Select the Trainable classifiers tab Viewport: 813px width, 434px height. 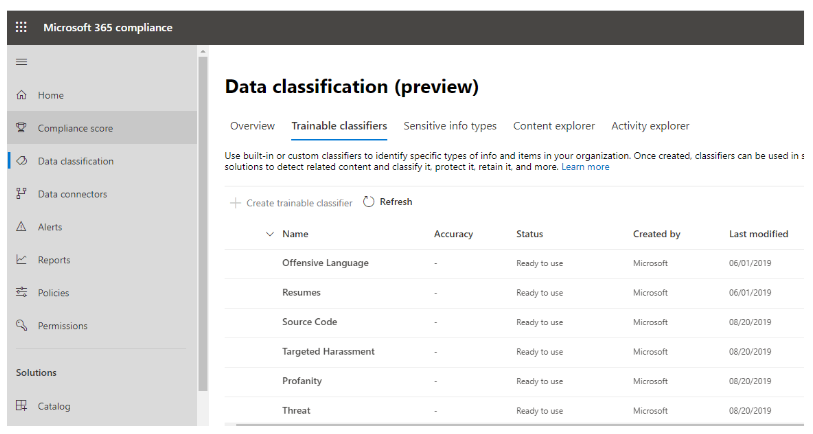[x=339, y=126]
